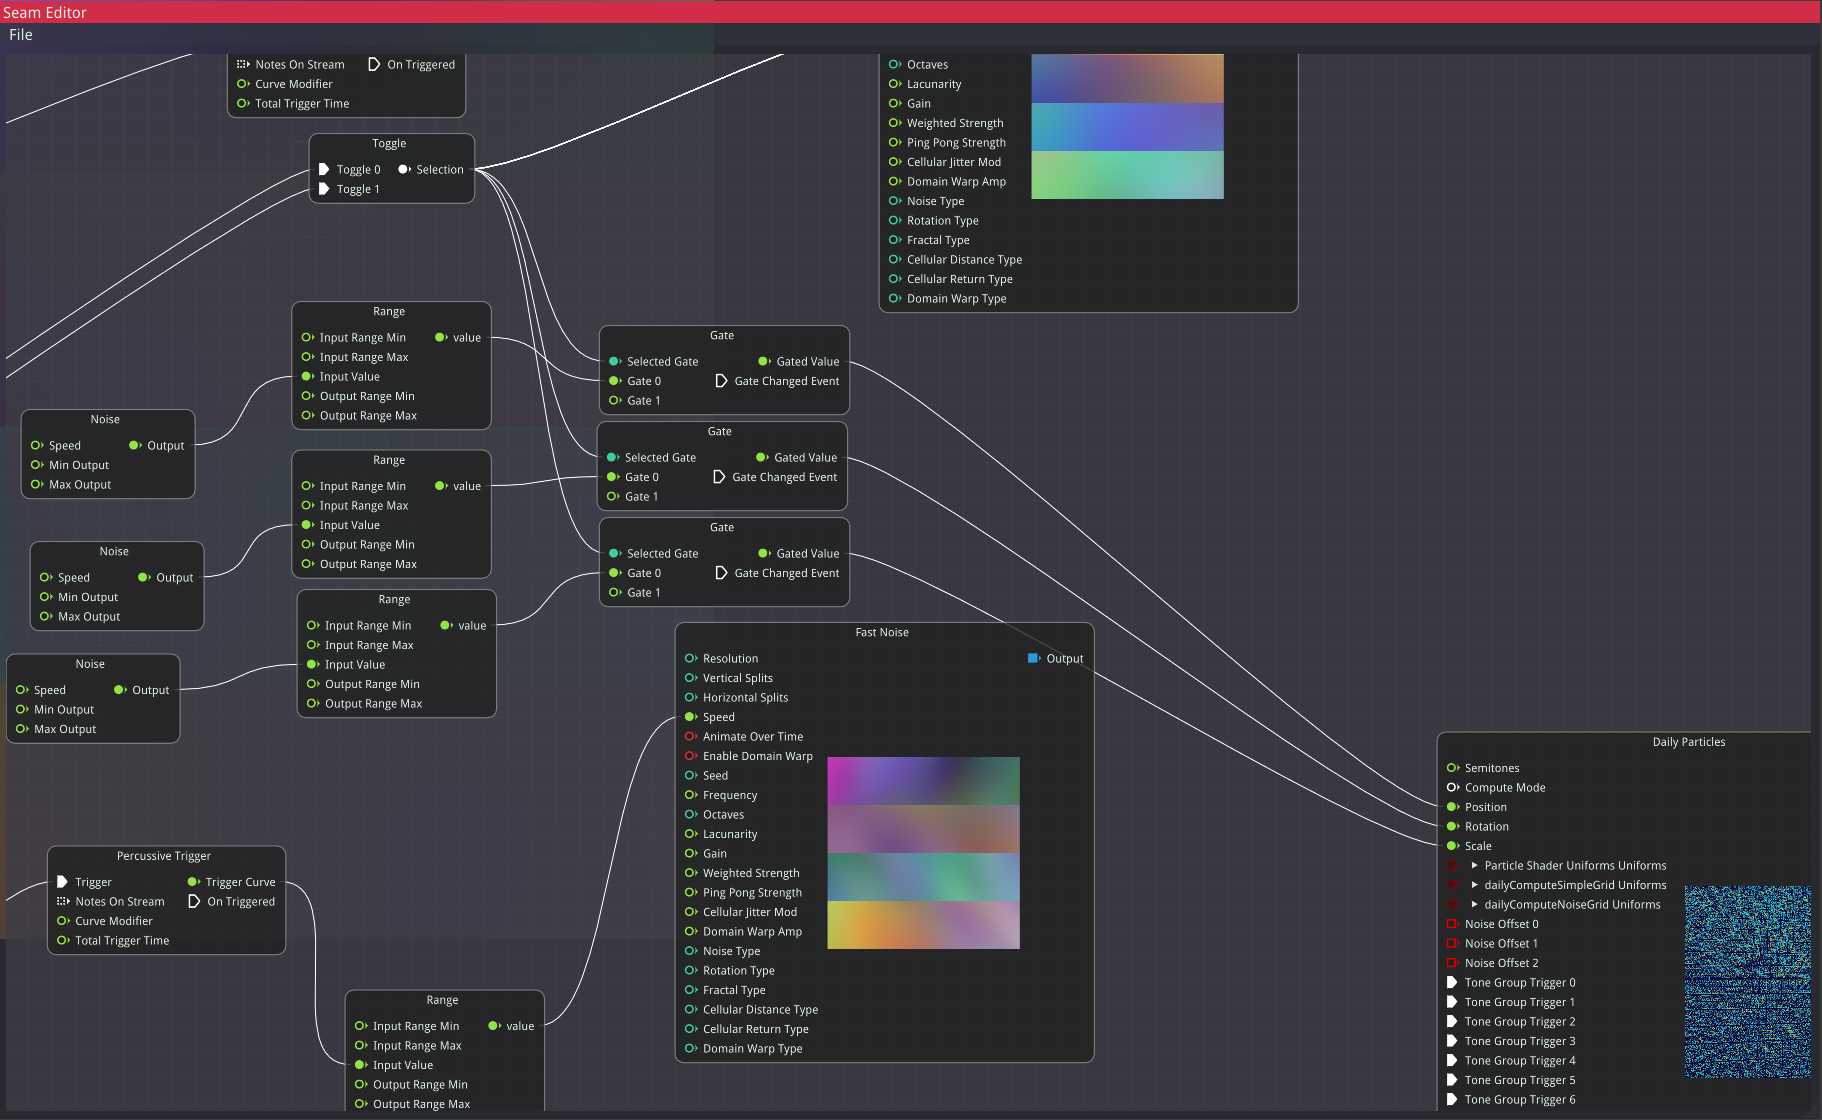Click Percussive Trigger Curve Modifier input pin
The width and height of the screenshot is (1822, 1120).
(62, 921)
